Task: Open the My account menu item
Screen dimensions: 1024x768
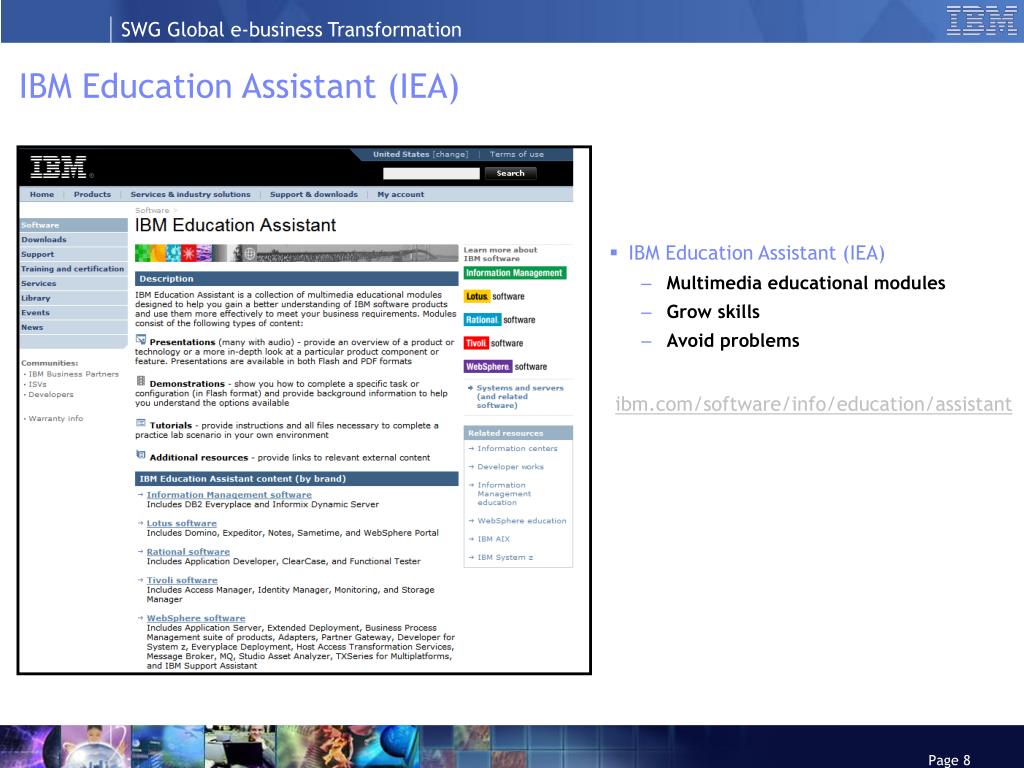Action: pyautogui.click(x=400, y=195)
